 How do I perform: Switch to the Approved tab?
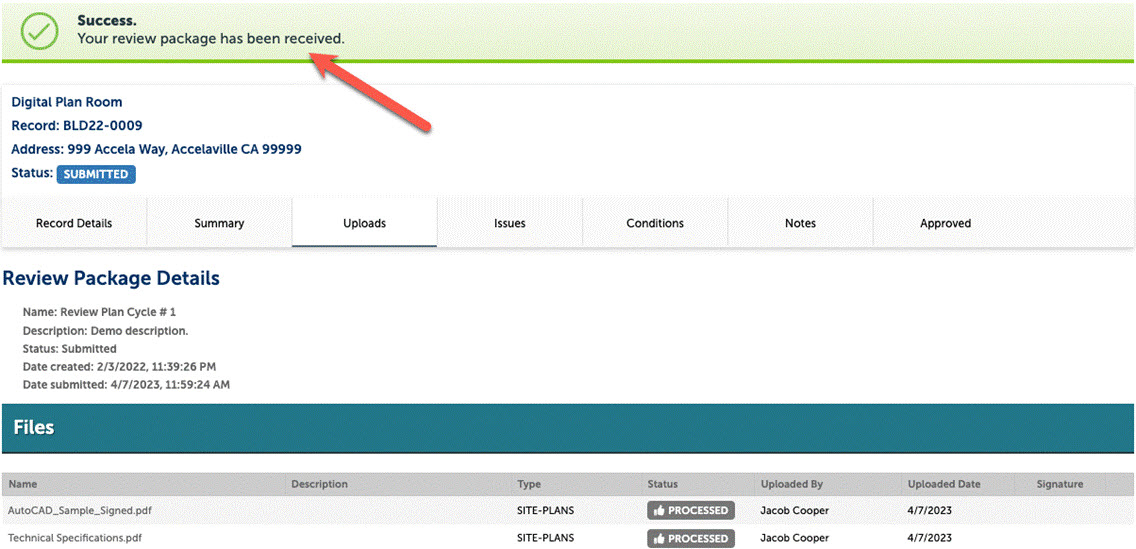[945, 223]
